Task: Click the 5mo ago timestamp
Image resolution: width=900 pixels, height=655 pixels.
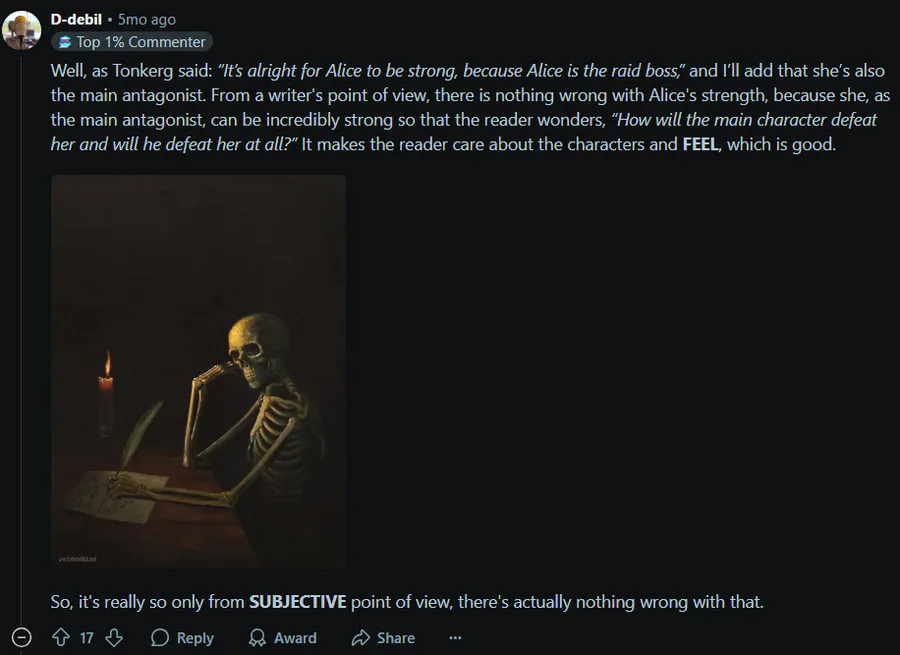Action: click(x=147, y=19)
